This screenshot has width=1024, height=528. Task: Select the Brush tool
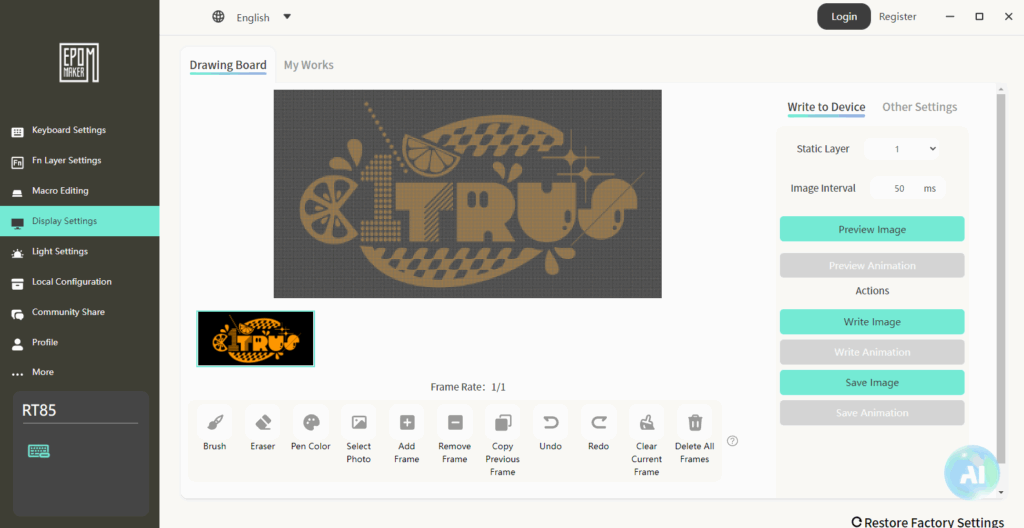[214, 423]
